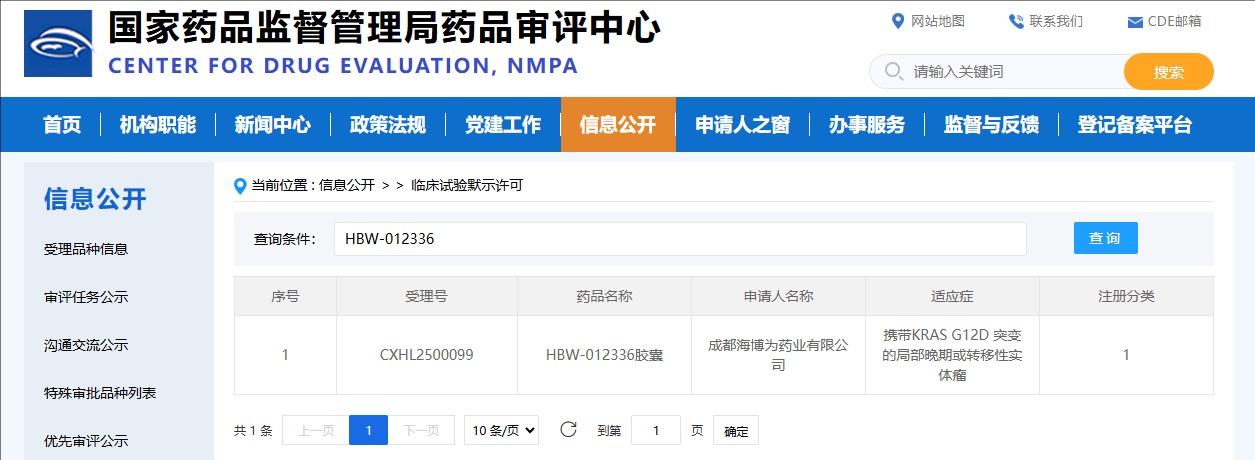Click the KRAS G12D indication cell

pyautogui.click(x=952, y=355)
